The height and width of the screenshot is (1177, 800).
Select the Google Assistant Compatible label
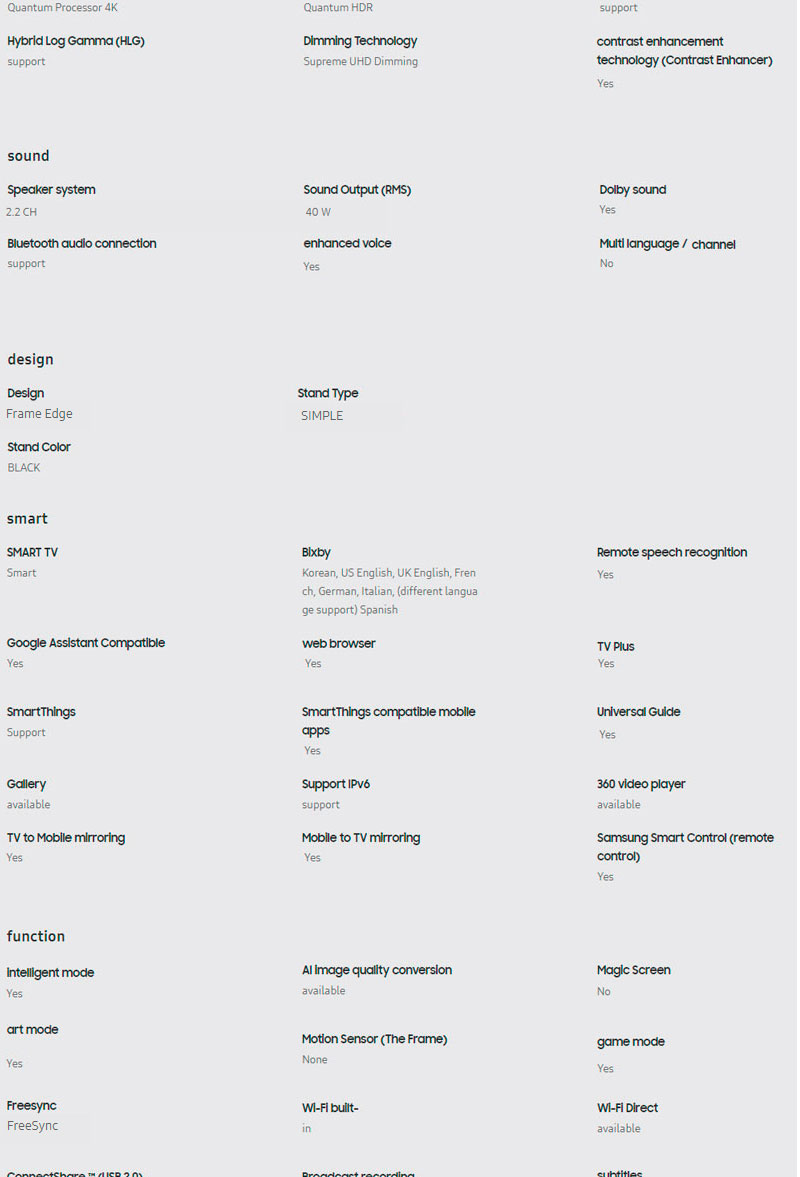click(86, 644)
